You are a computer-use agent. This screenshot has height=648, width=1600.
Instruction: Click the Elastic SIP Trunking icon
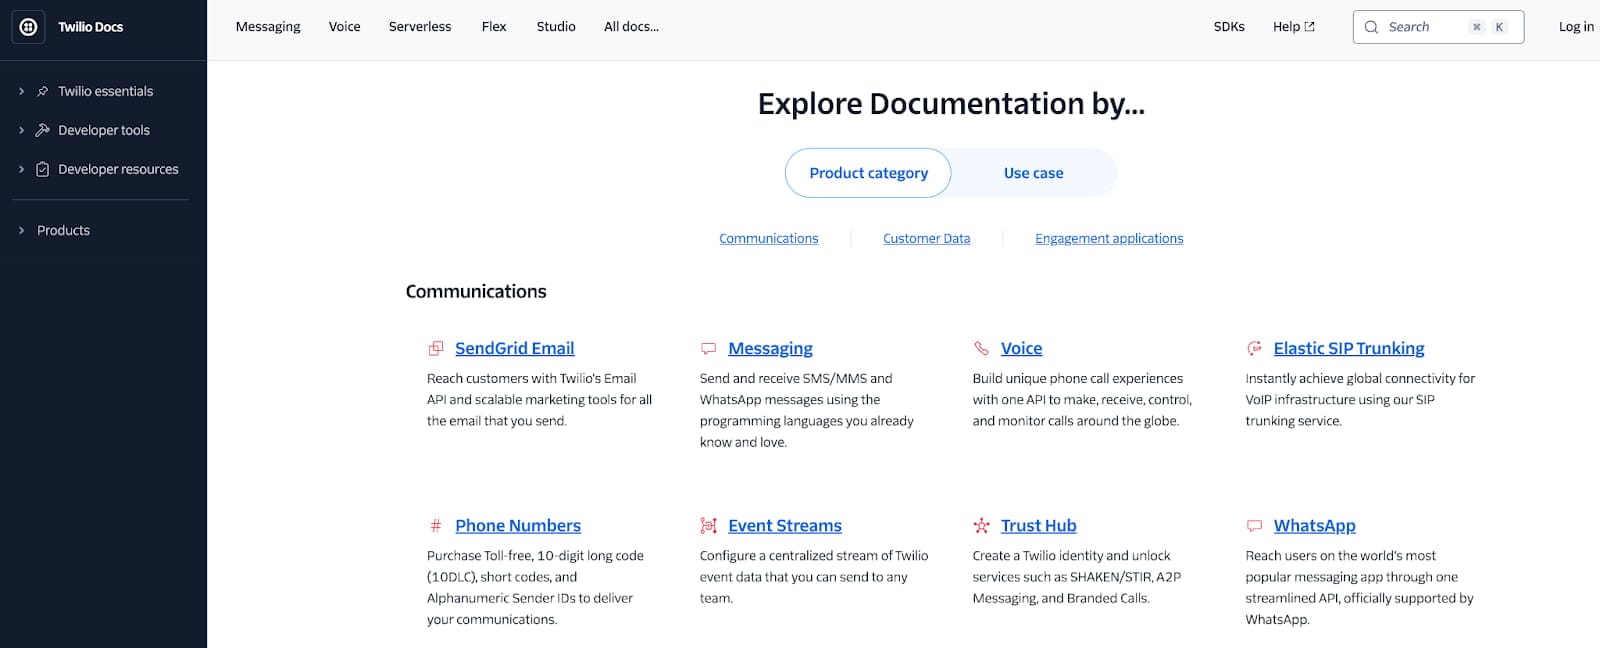pyautogui.click(x=1254, y=348)
